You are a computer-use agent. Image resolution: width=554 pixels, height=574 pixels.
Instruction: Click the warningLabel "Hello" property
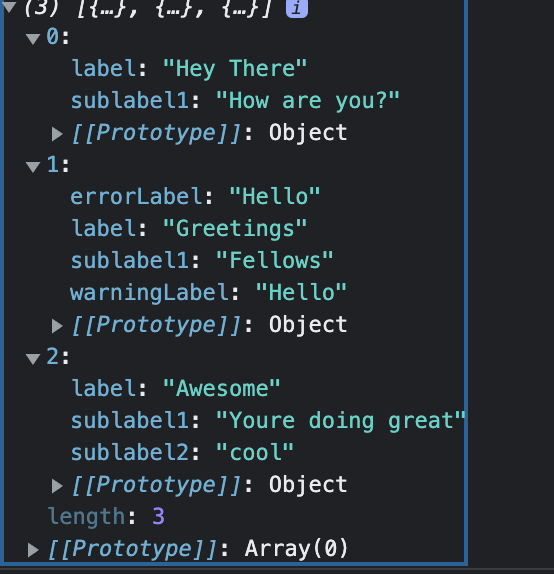coord(208,292)
